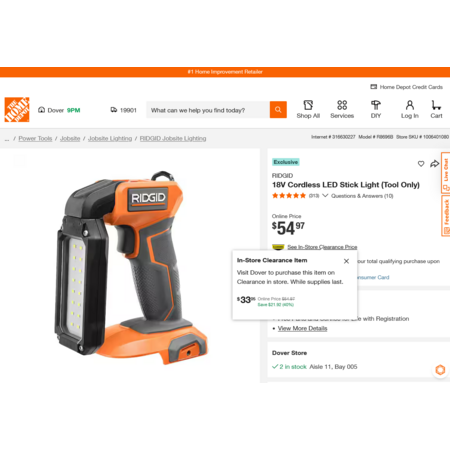Image resolution: width=450 pixels, height=450 pixels.
Task: Change the Dover store location
Action: pos(59,110)
